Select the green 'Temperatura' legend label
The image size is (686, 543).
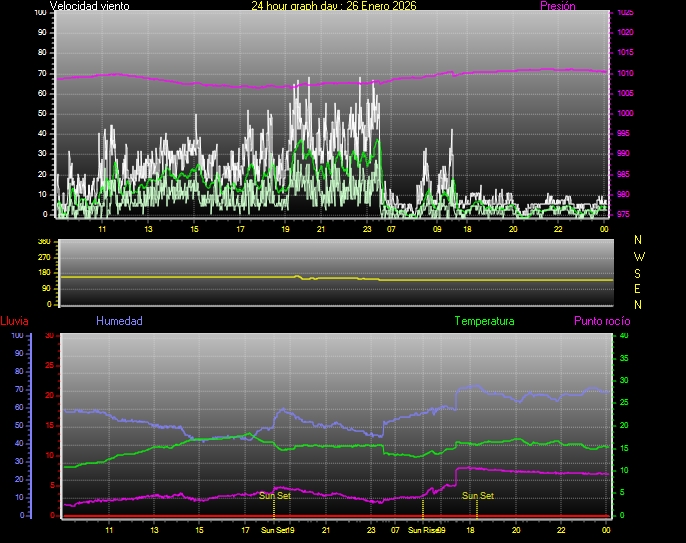coord(484,322)
